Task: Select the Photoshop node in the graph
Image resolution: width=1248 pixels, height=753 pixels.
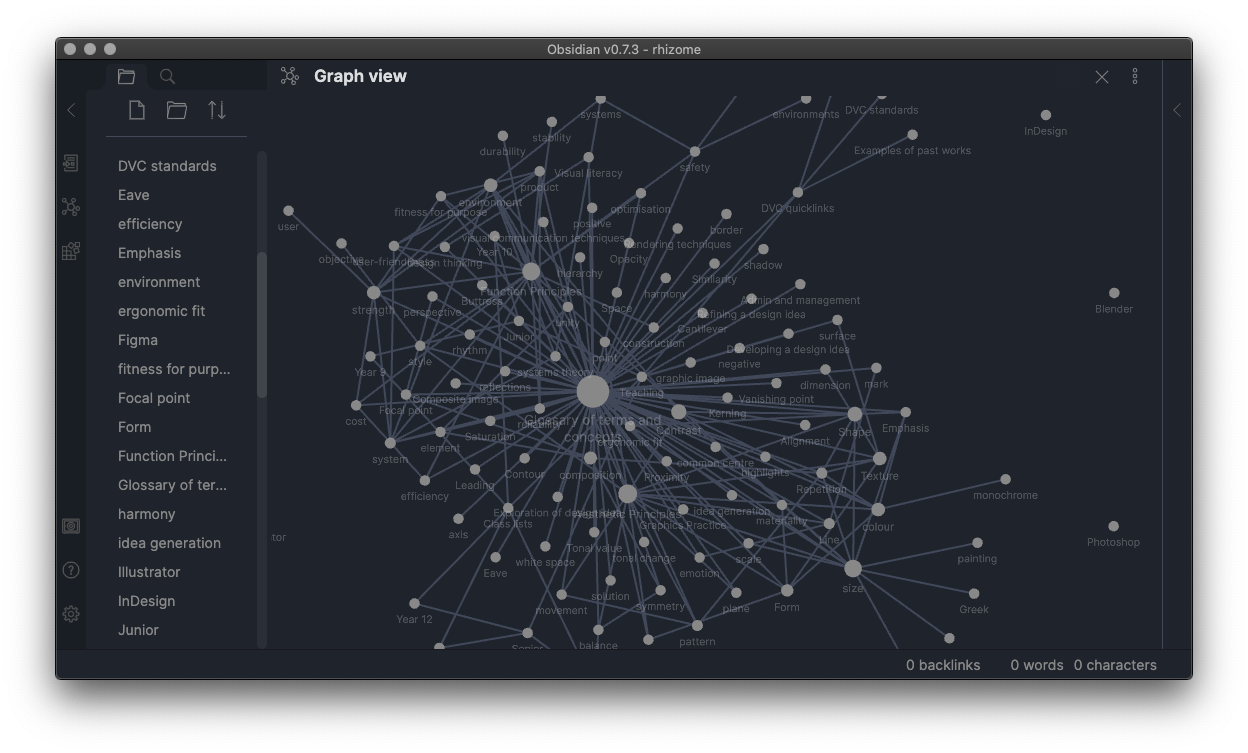Action: pos(1113,524)
